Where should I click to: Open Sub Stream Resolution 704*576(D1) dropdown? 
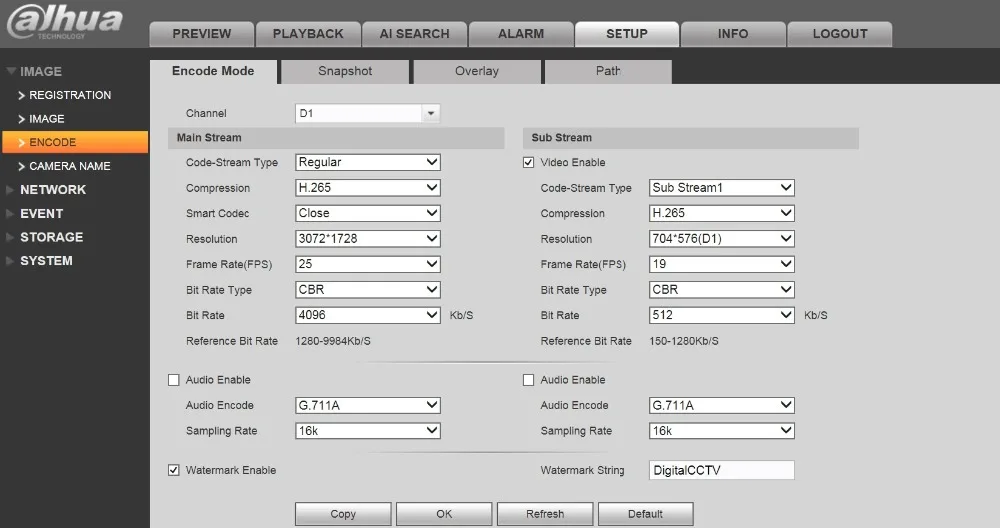[722, 238]
